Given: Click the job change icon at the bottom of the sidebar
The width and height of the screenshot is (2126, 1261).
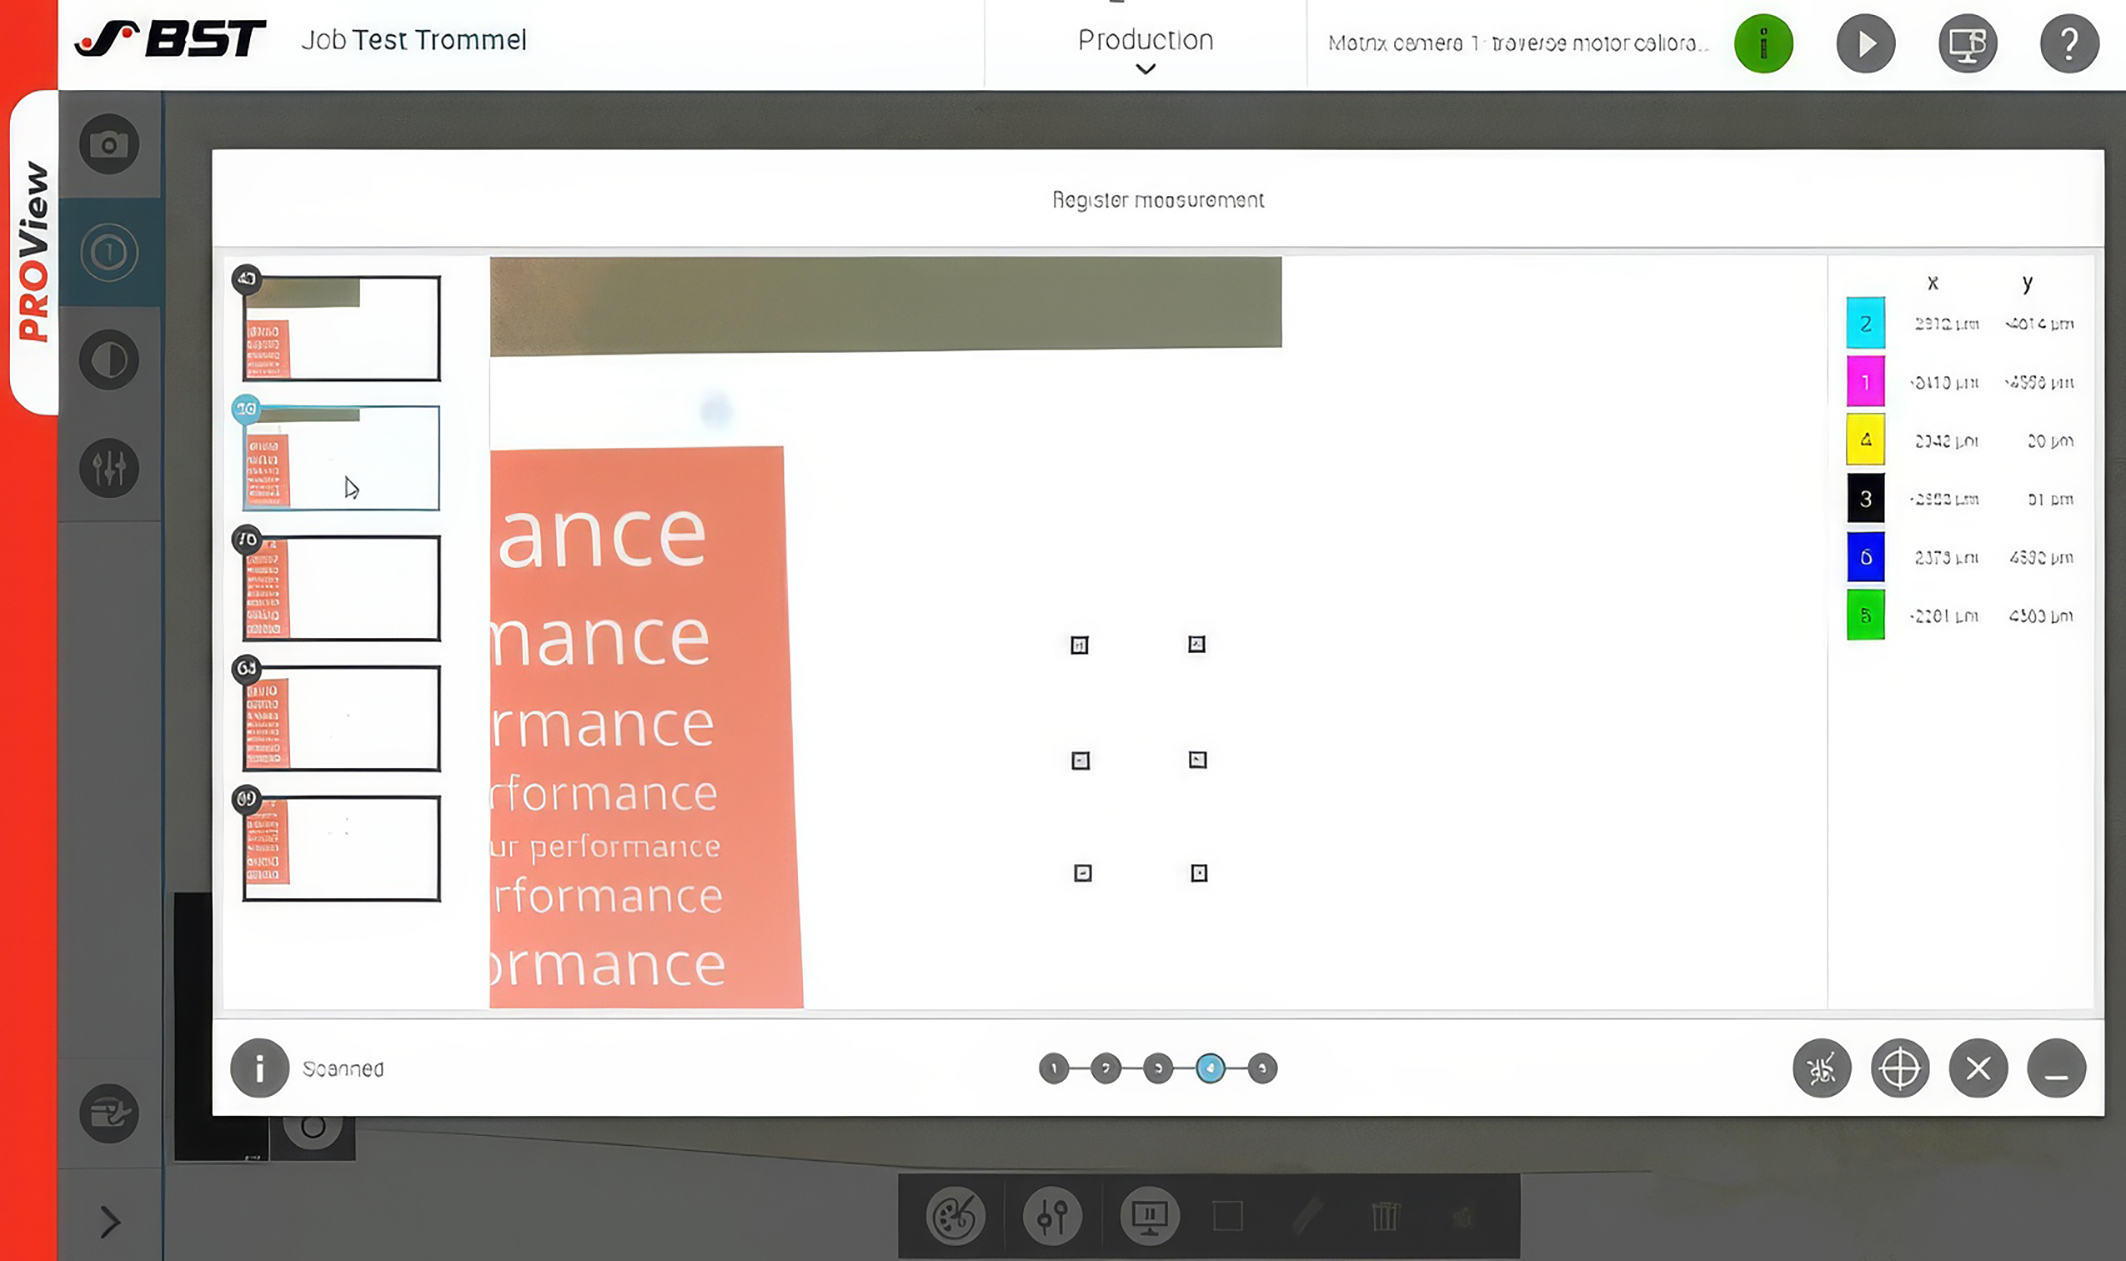Looking at the screenshot, I should 109,1113.
